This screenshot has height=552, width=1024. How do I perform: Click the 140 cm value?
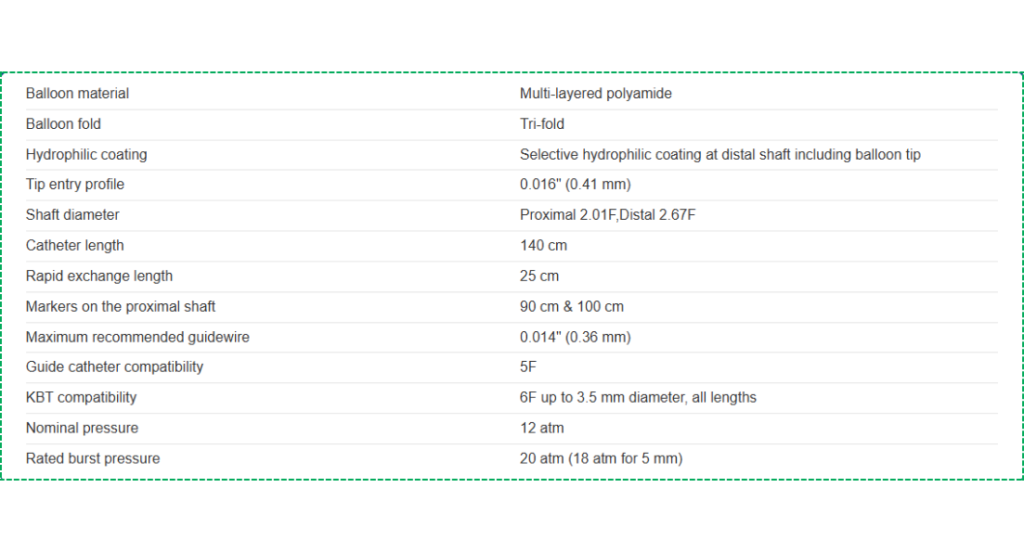pyautogui.click(x=543, y=246)
